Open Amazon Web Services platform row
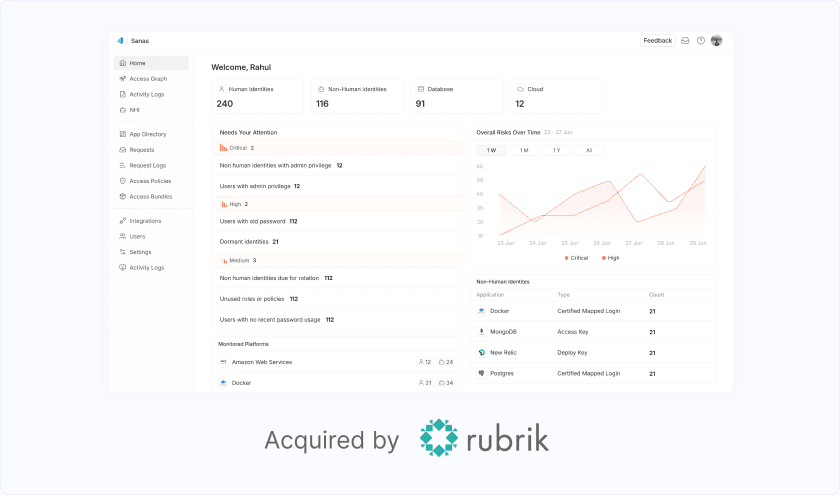The image size is (840, 496). tap(337, 362)
